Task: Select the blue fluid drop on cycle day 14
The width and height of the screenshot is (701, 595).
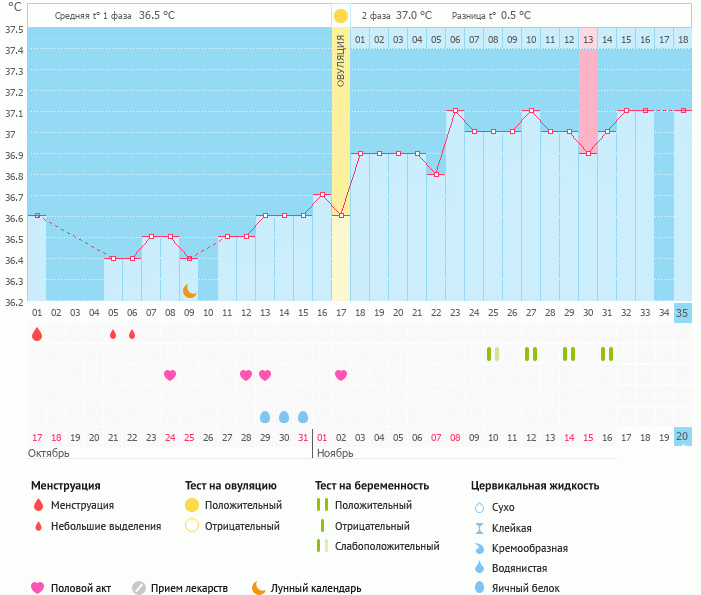Action: click(284, 417)
